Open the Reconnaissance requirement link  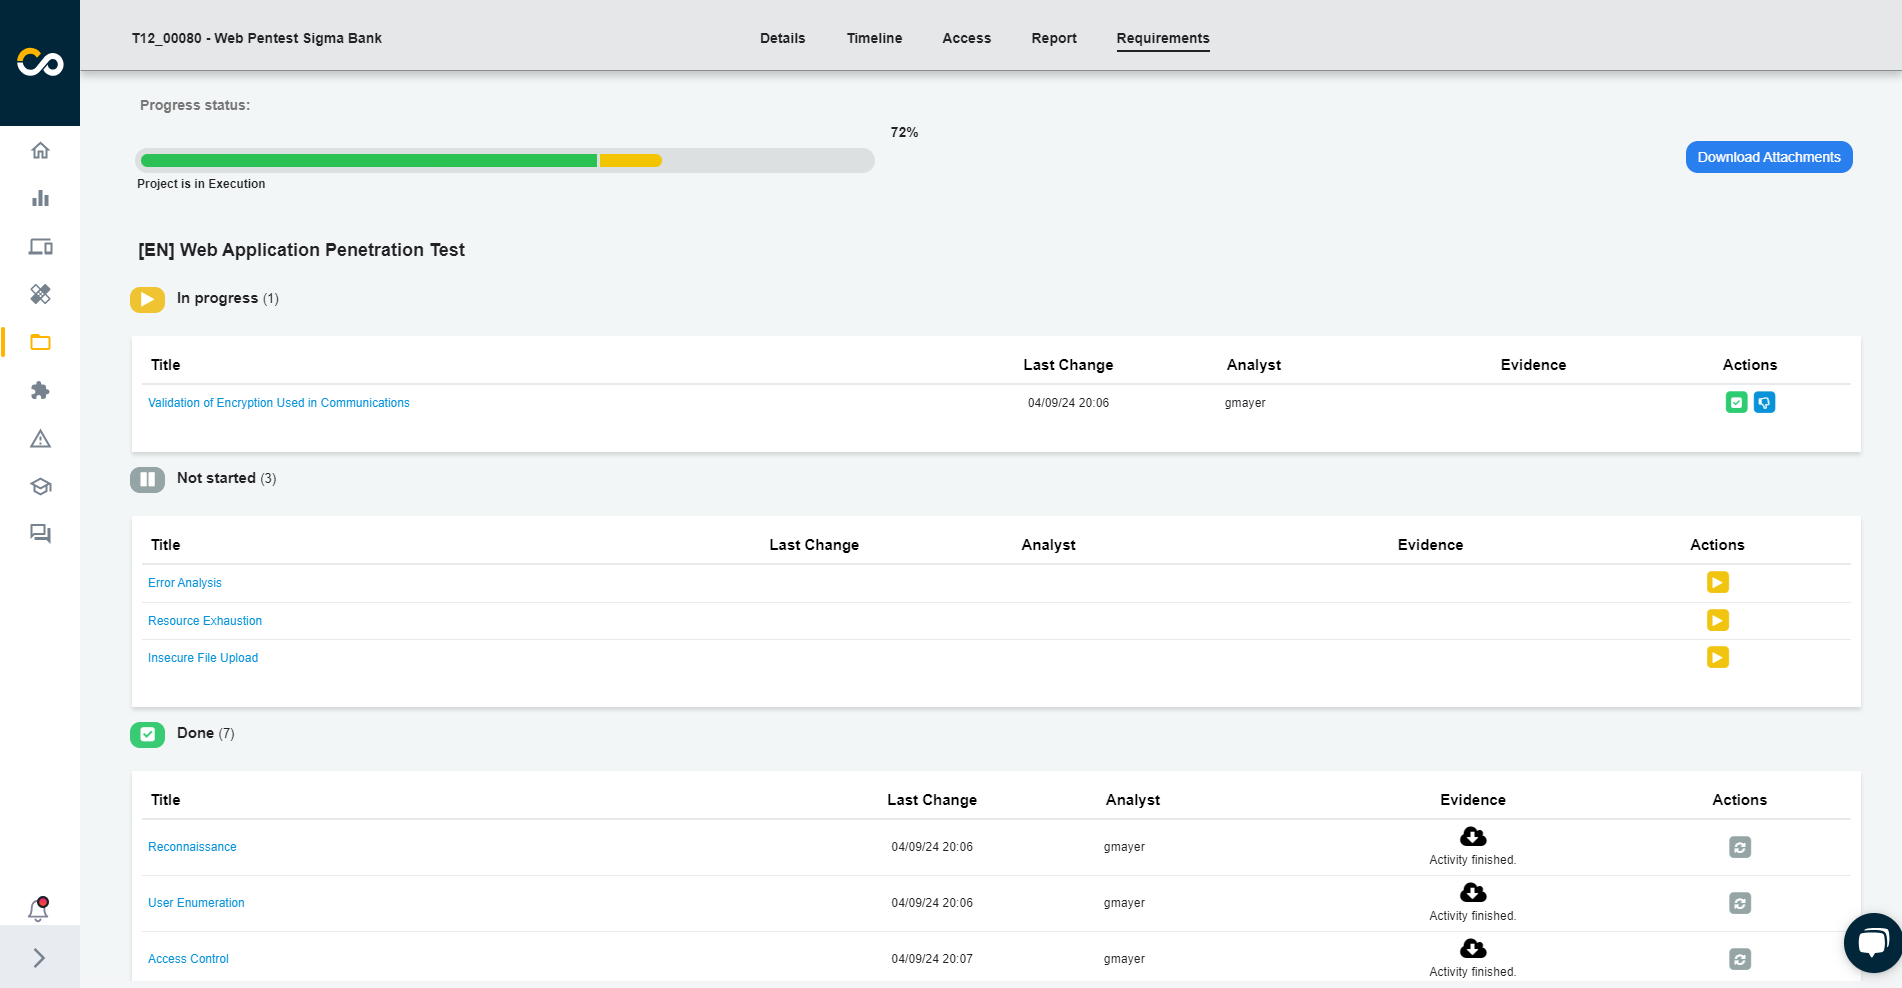coord(192,847)
